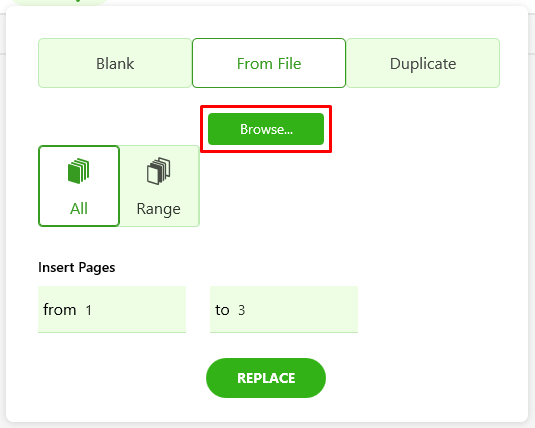
Task: Focus the "from" page number field
Action: click(112, 309)
